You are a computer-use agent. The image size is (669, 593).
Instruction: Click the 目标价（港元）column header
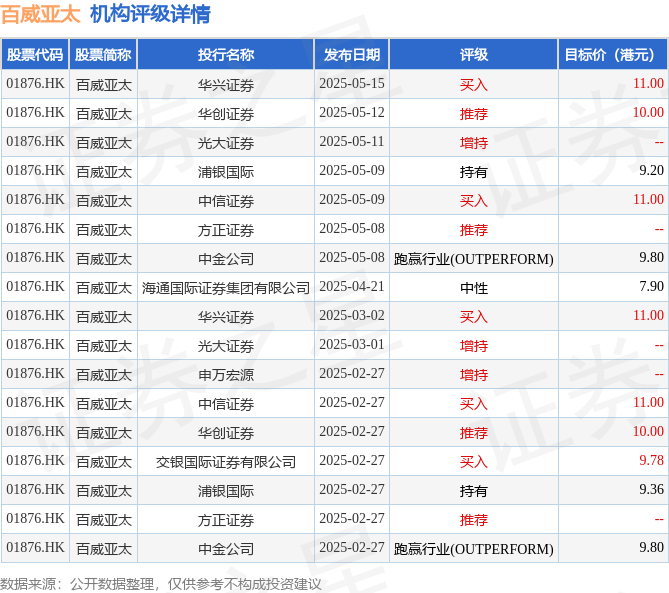[x=613, y=55]
